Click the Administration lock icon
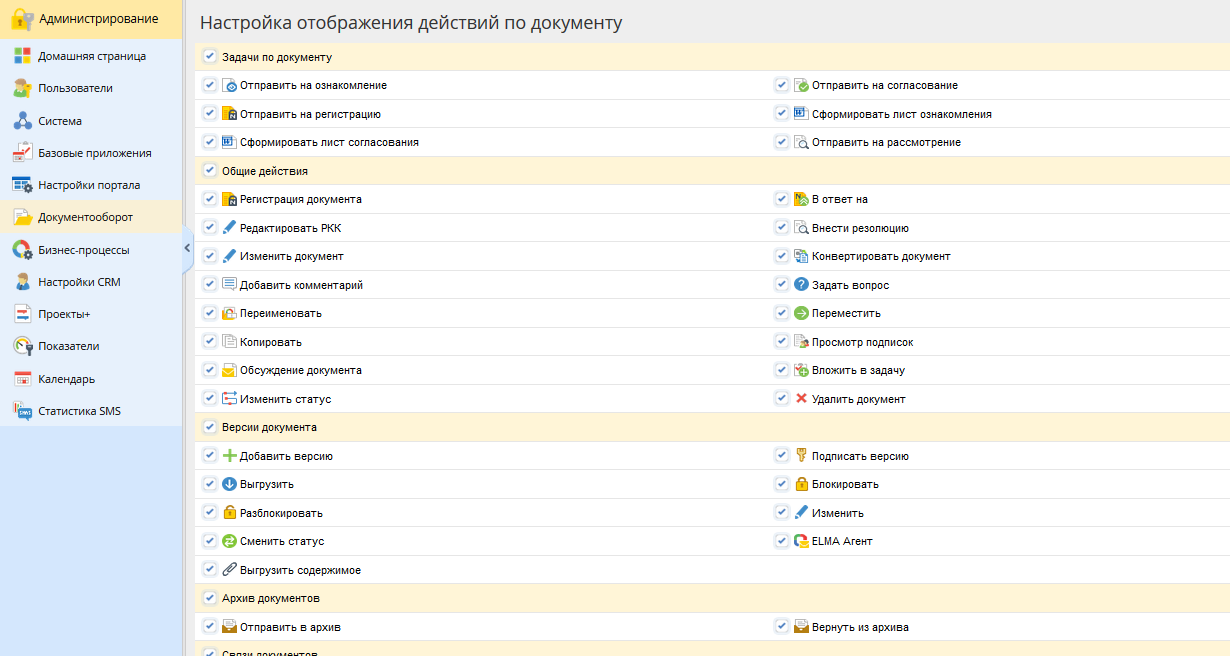This screenshot has height=656, width=1230. (x=22, y=19)
